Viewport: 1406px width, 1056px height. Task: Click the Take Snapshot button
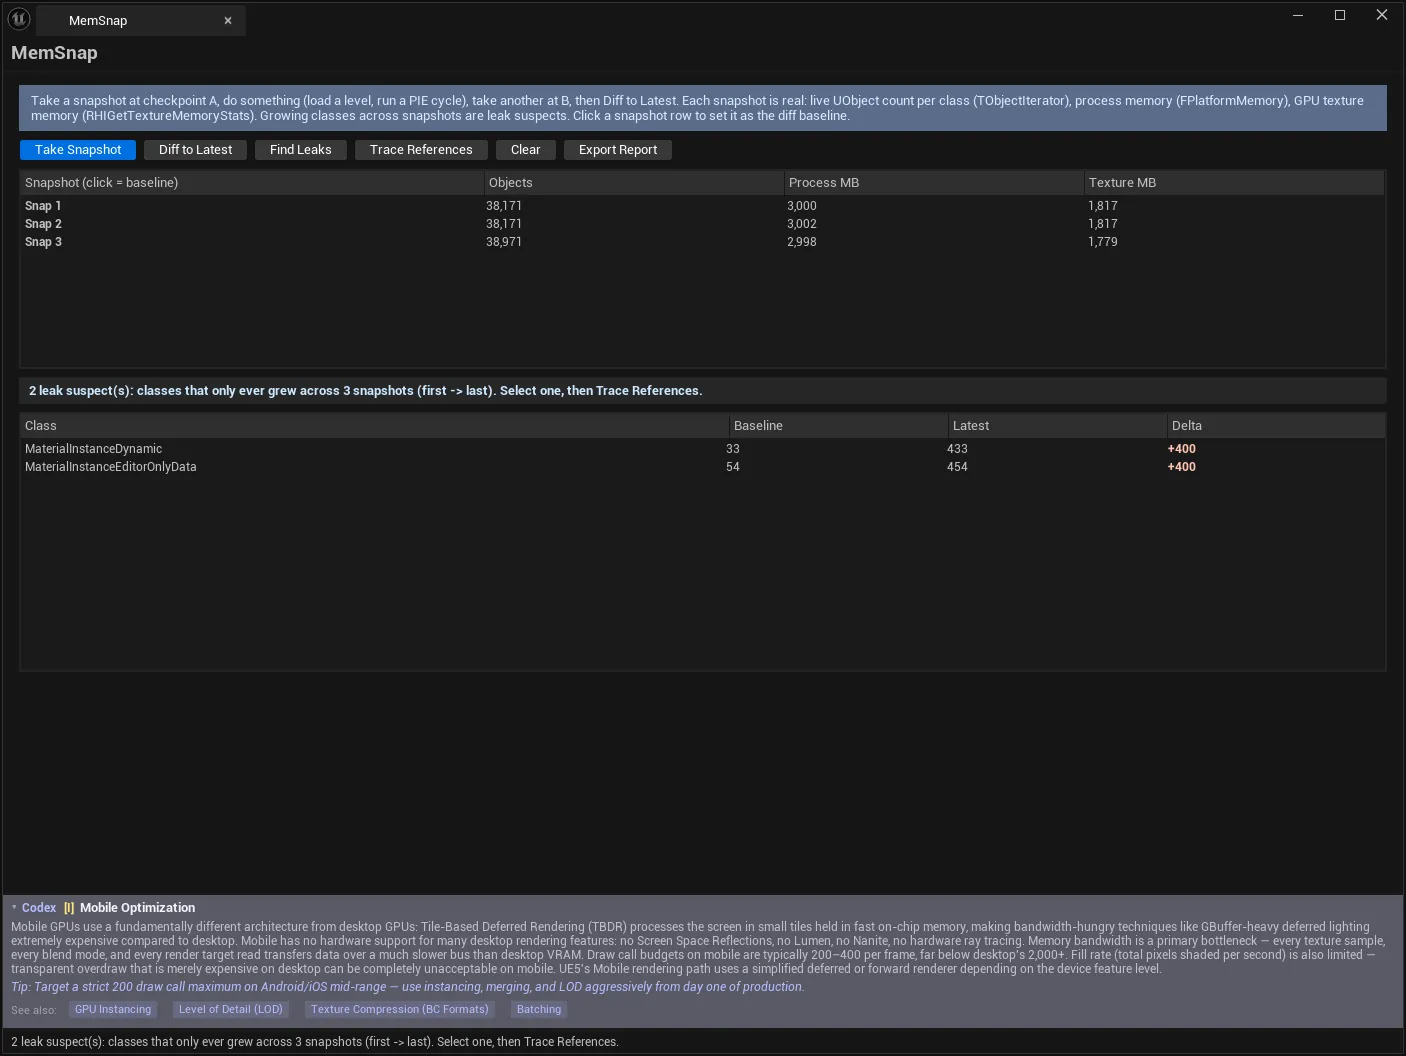(x=78, y=150)
